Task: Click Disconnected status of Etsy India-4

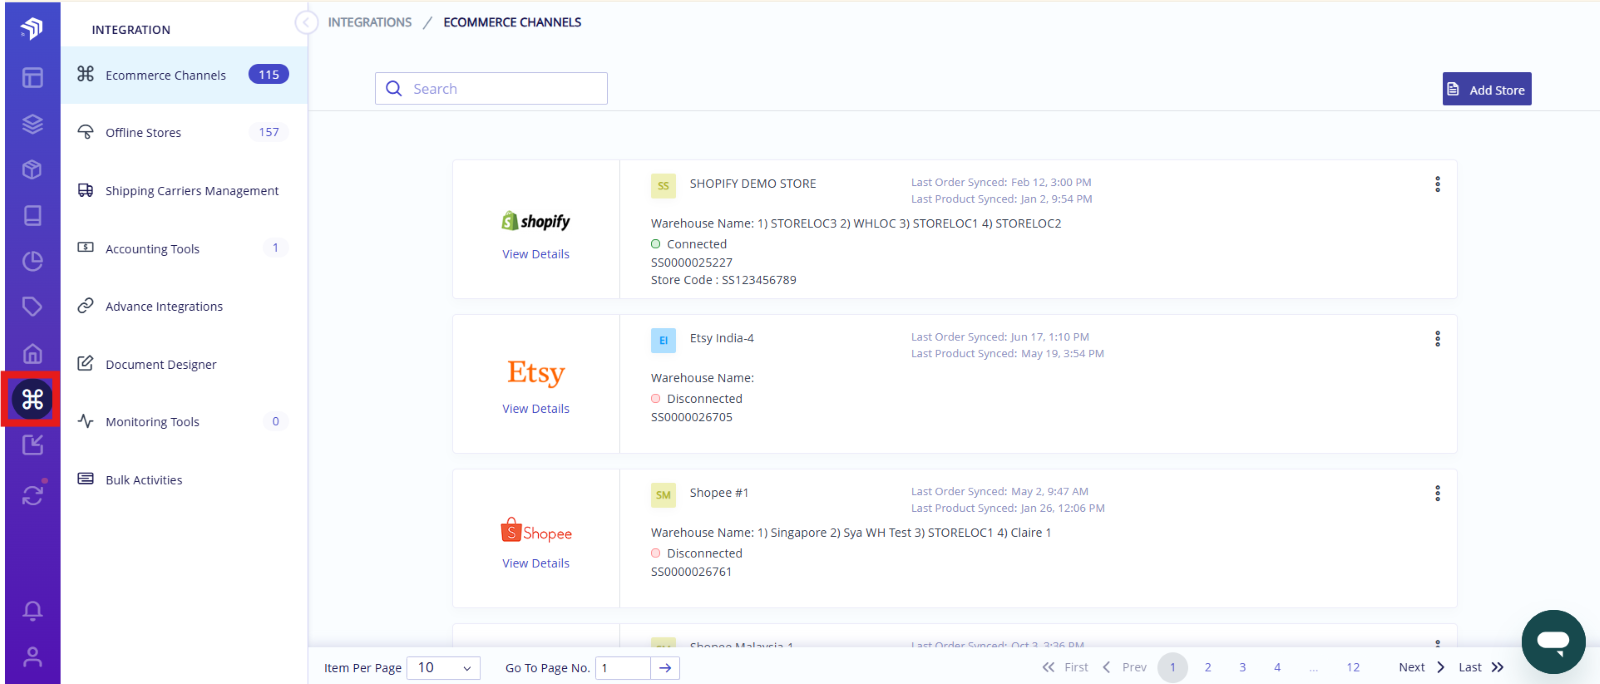Action: (697, 399)
